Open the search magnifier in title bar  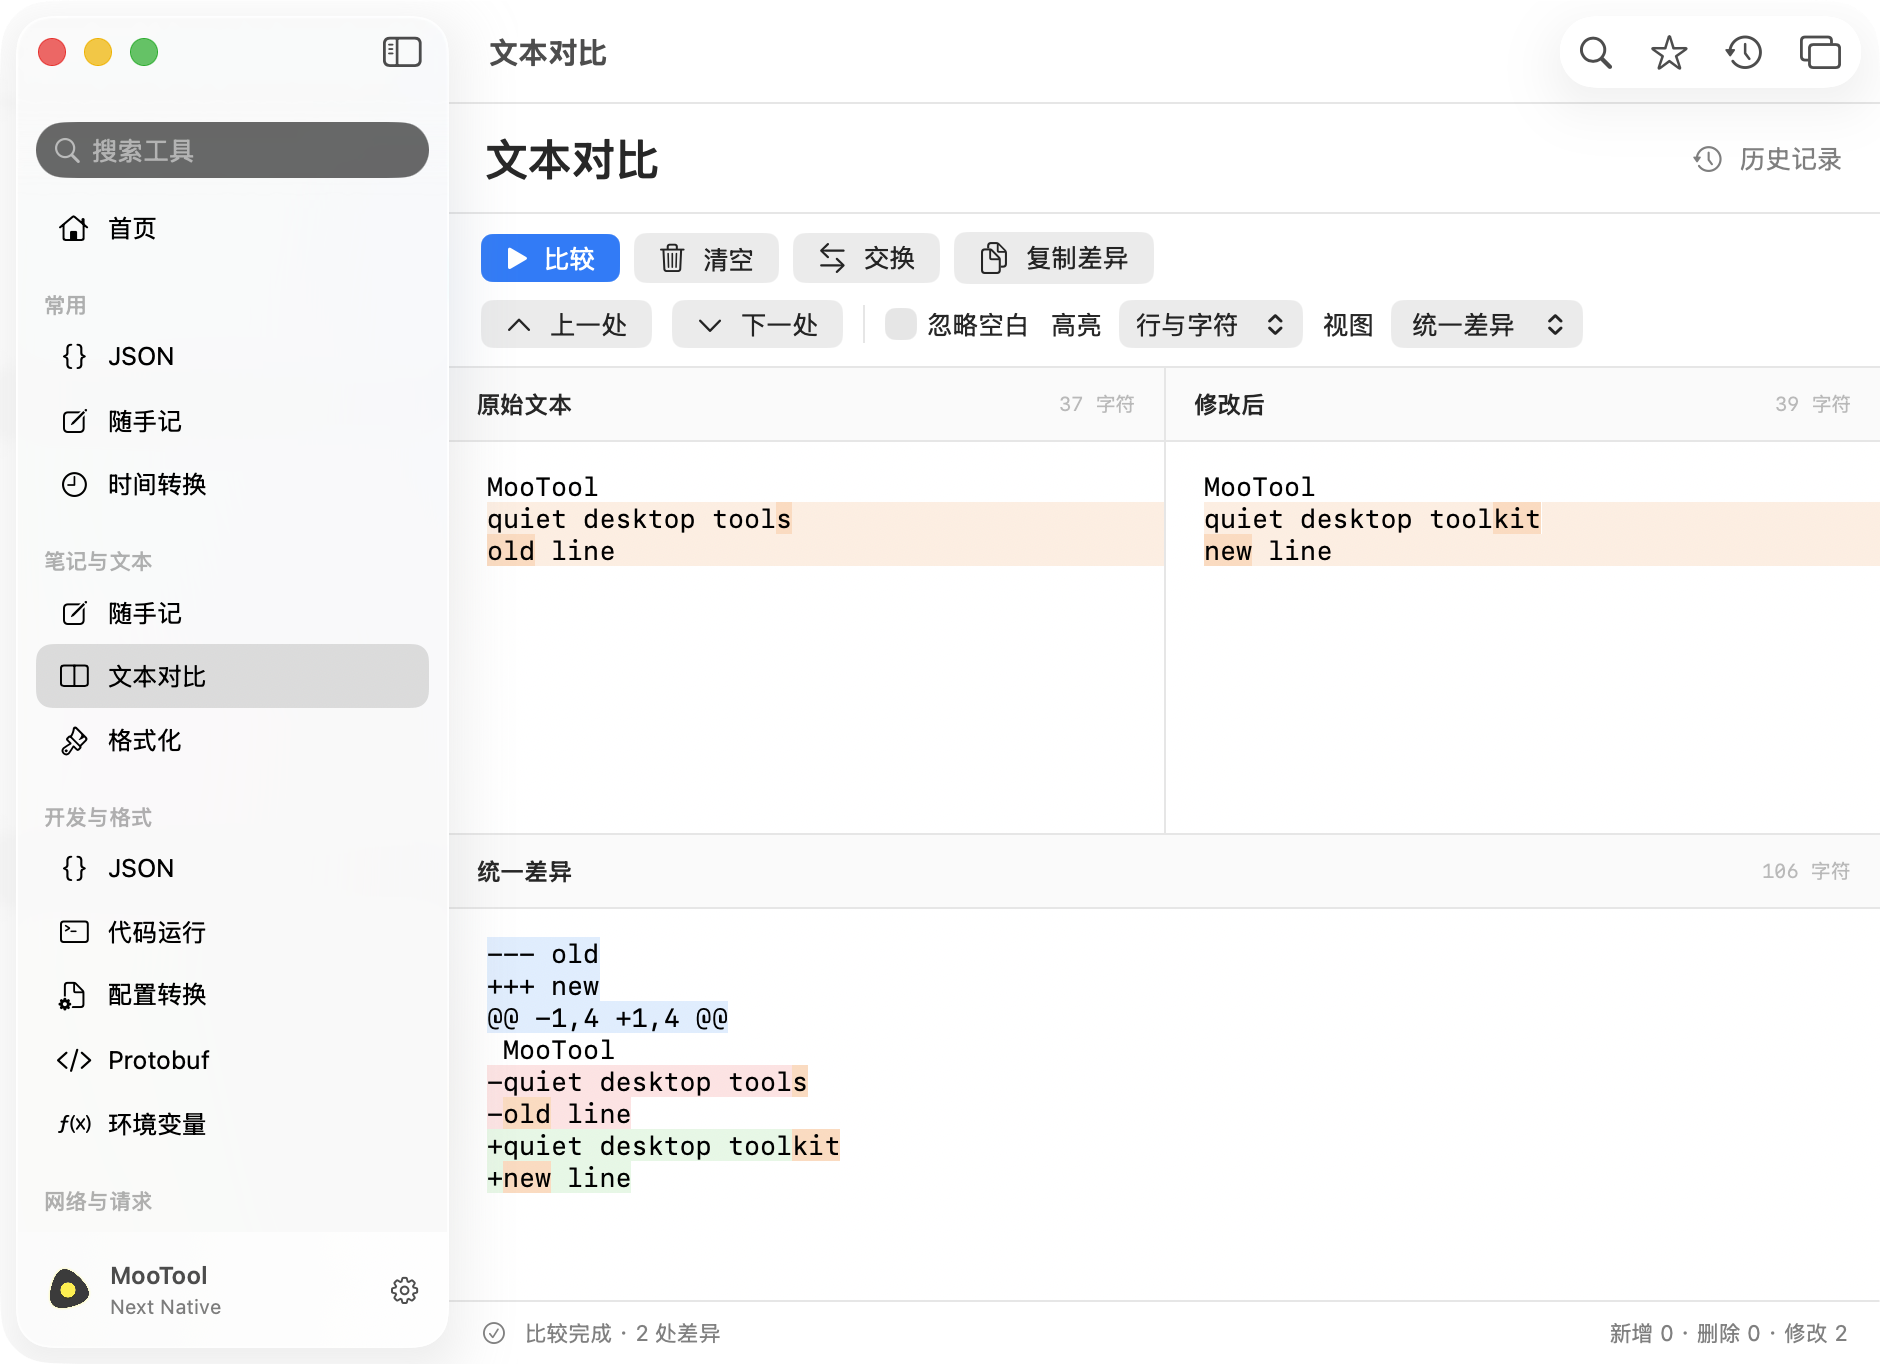[1595, 52]
